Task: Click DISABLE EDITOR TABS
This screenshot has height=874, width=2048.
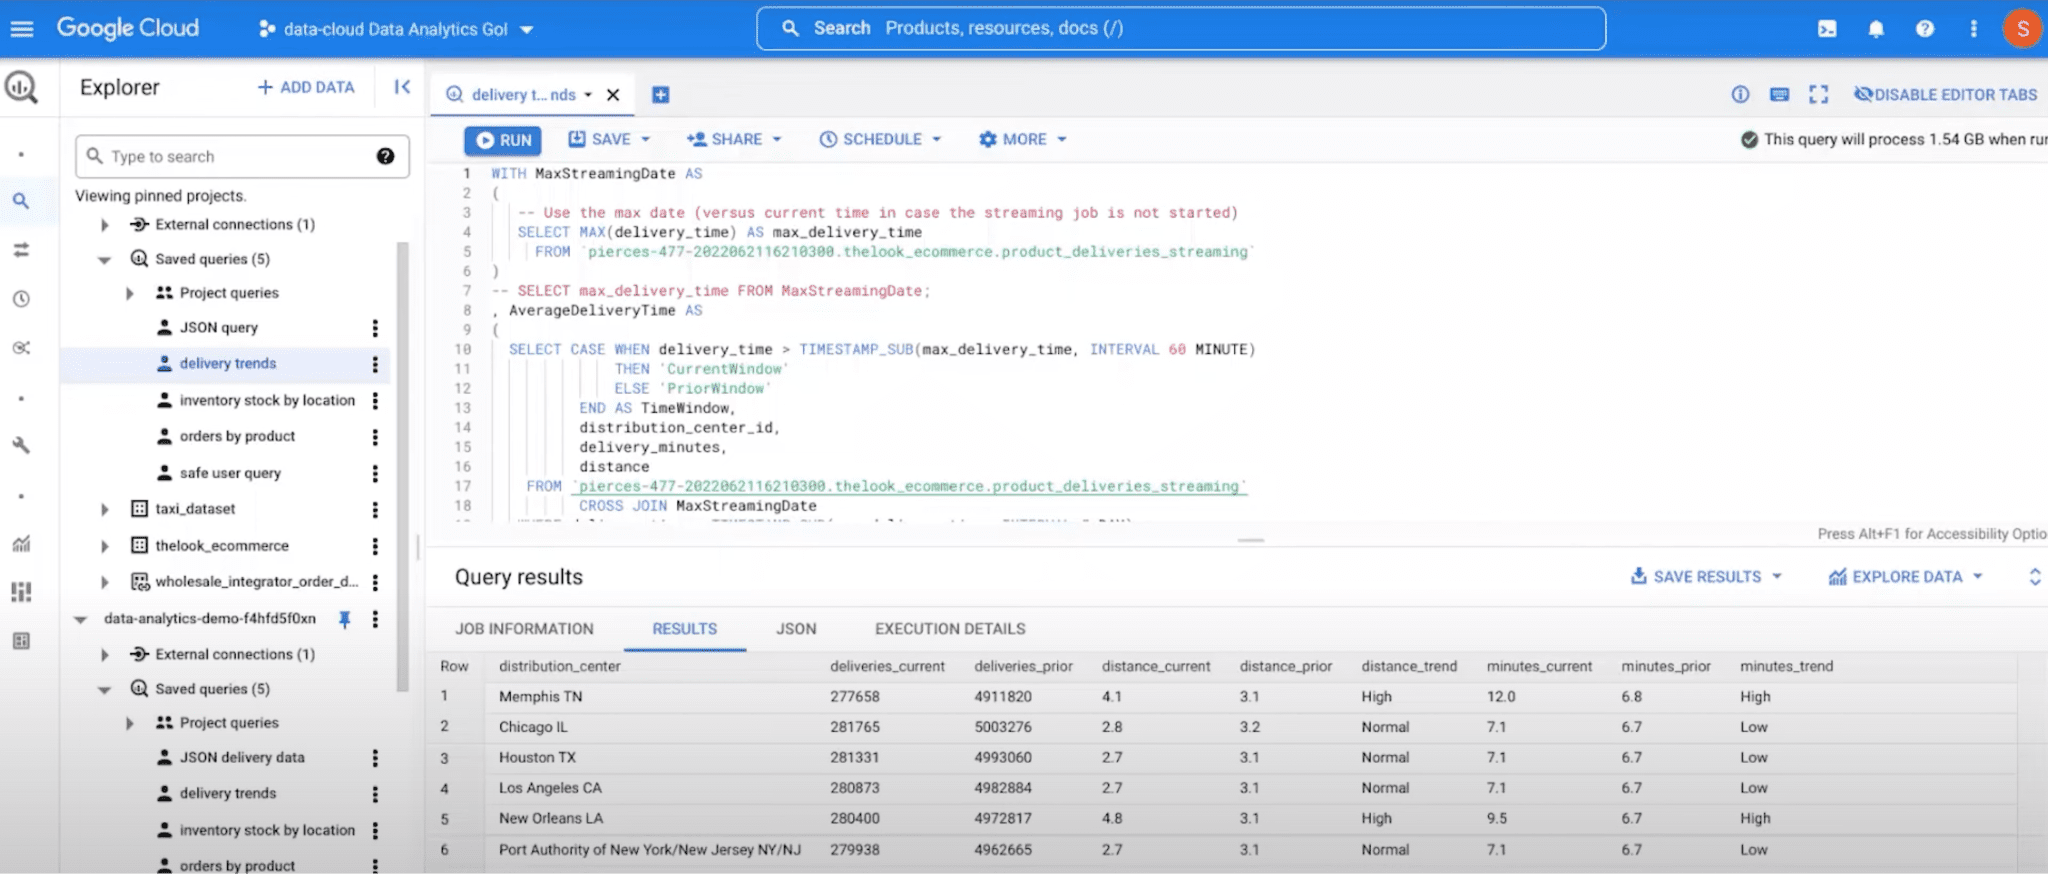Action: pos(1945,94)
